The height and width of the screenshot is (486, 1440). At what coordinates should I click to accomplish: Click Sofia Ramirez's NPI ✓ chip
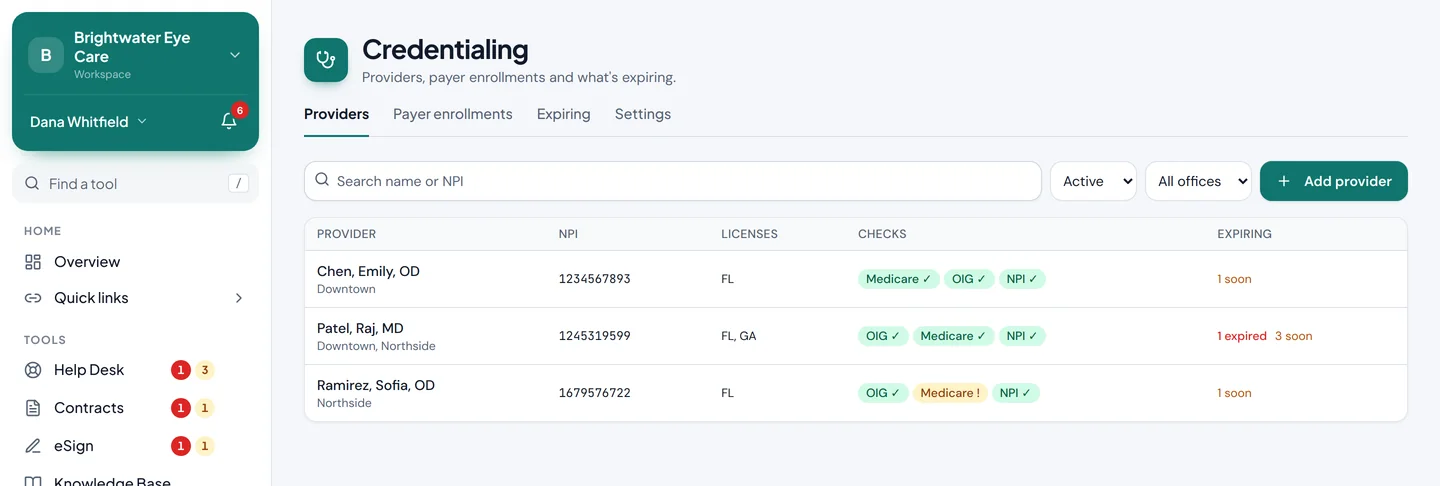click(1016, 393)
